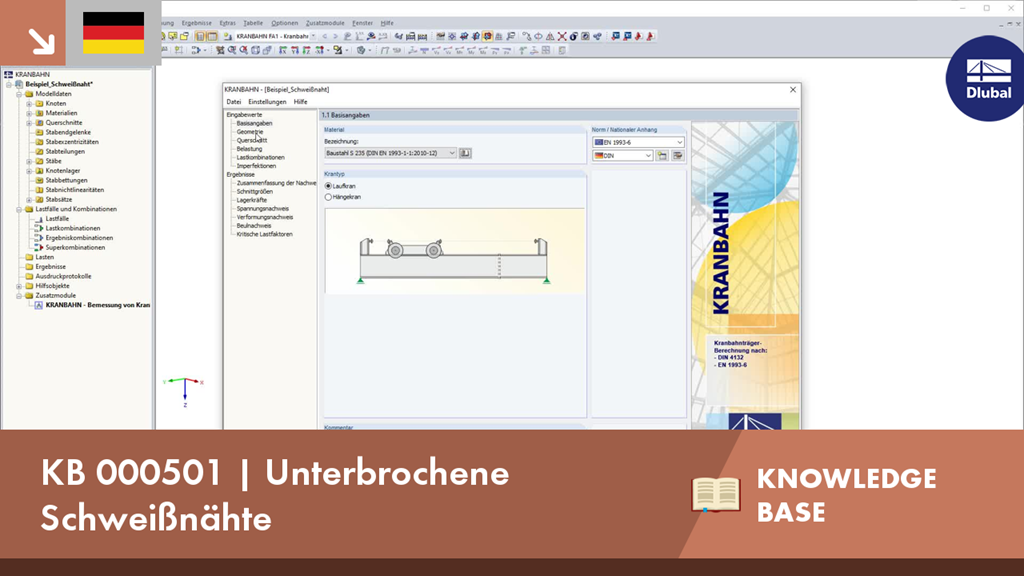Image resolution: width=1024 pixels, height=576 pixels.
Task: Open the Tabelle menu in main window
Action: pyautogui.click(x=253, y=23)
